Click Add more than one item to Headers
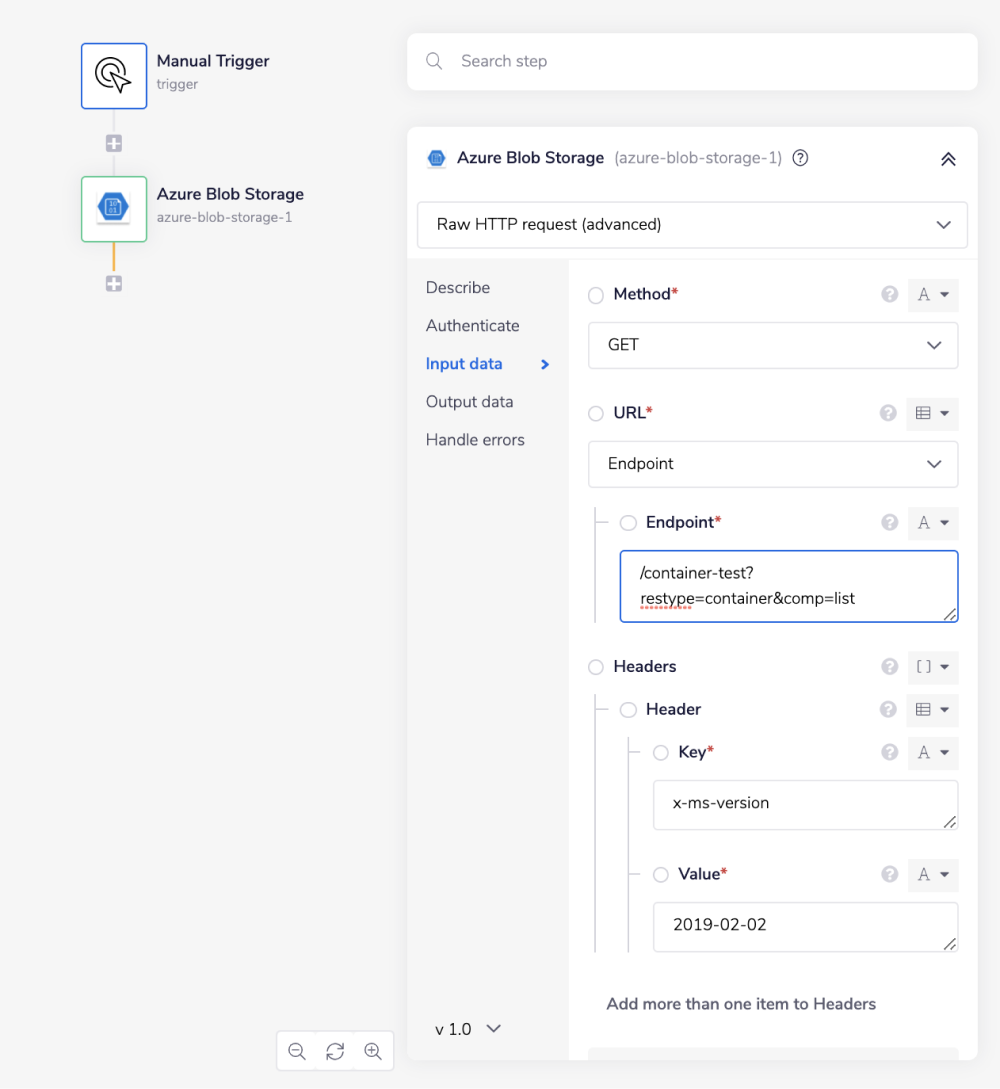 pyautogui.click(x=741, y=1004)
